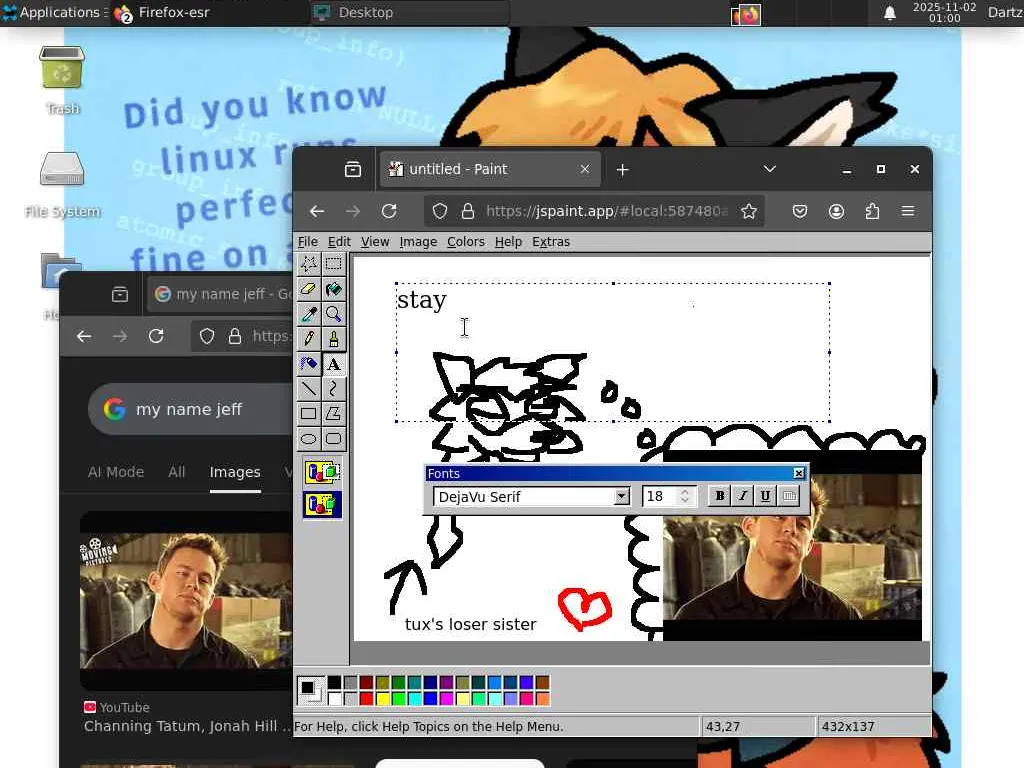The image size is (1024, 768).
Task: Toggle Bold in the Fonts window
Action: pos(720,496)
